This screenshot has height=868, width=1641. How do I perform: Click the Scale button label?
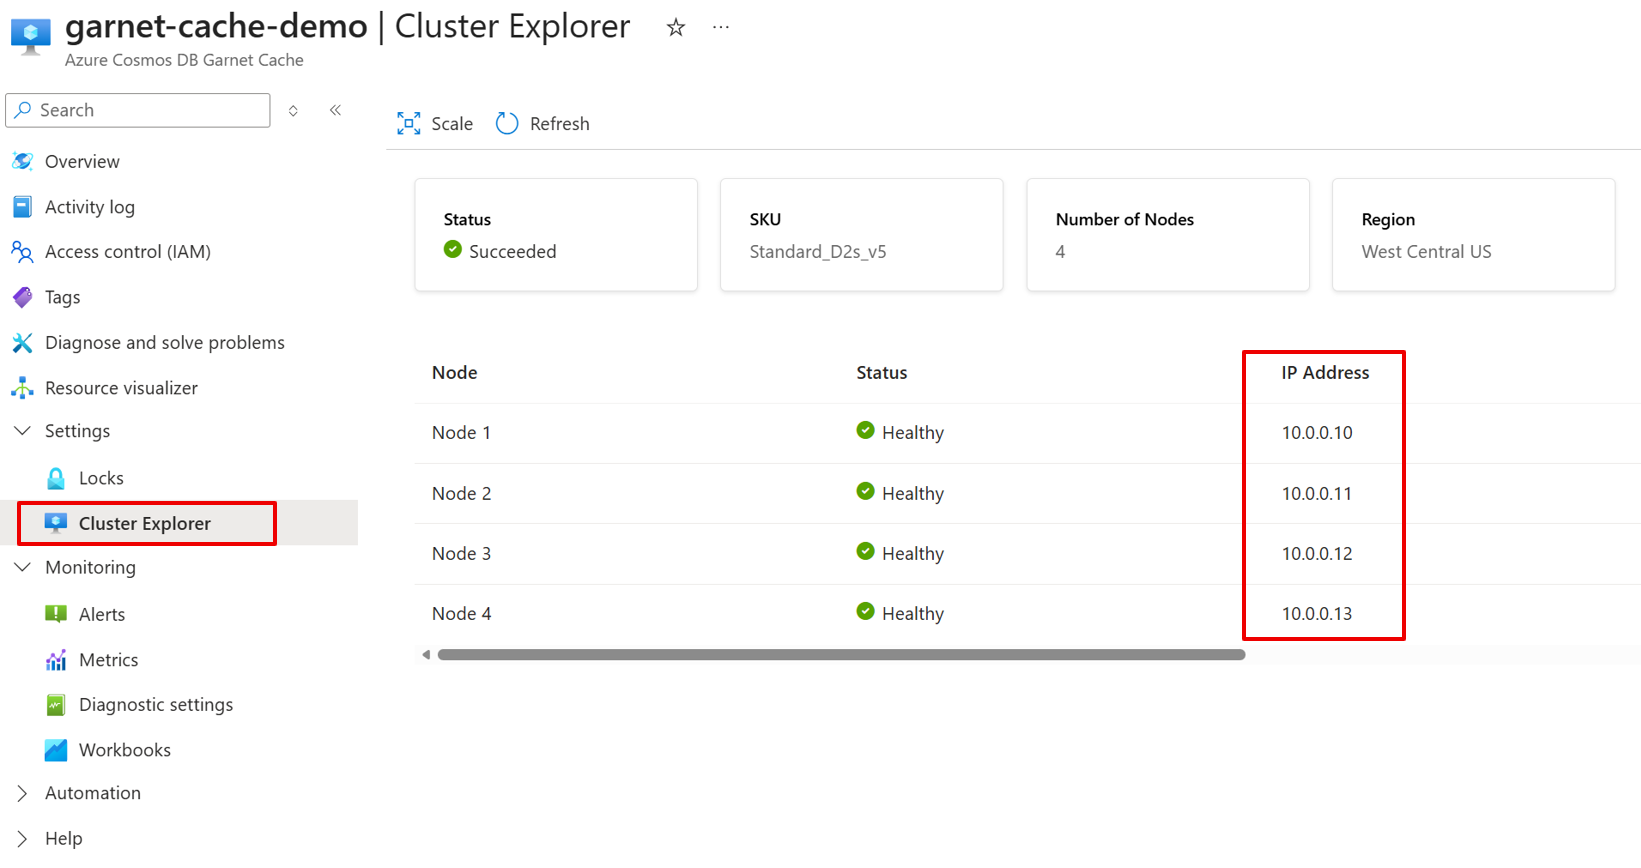(x=452, y=124)
